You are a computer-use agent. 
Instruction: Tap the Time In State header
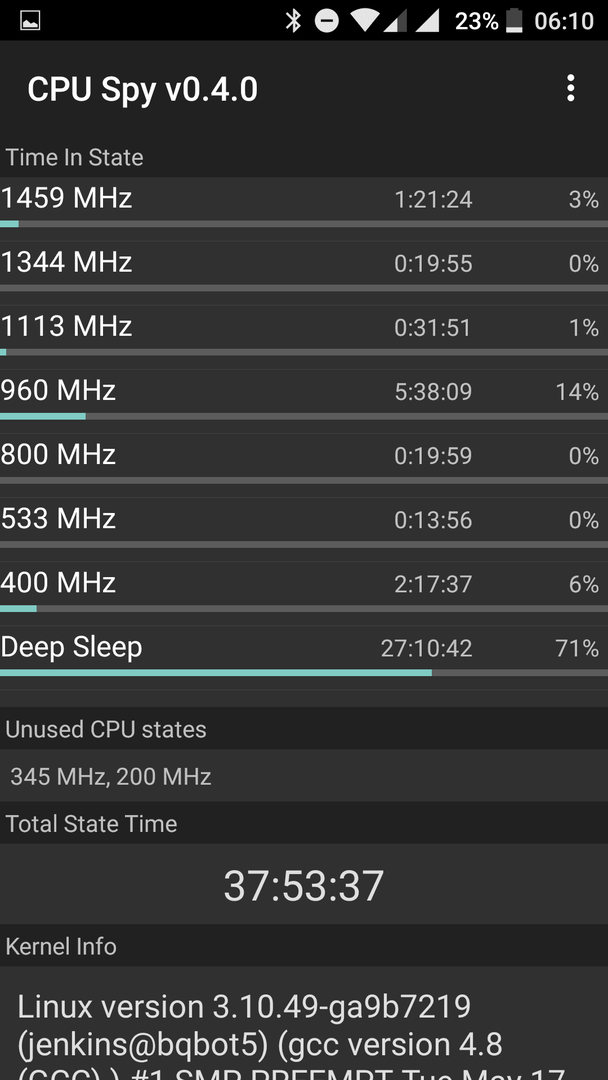(x=74, y=157)
